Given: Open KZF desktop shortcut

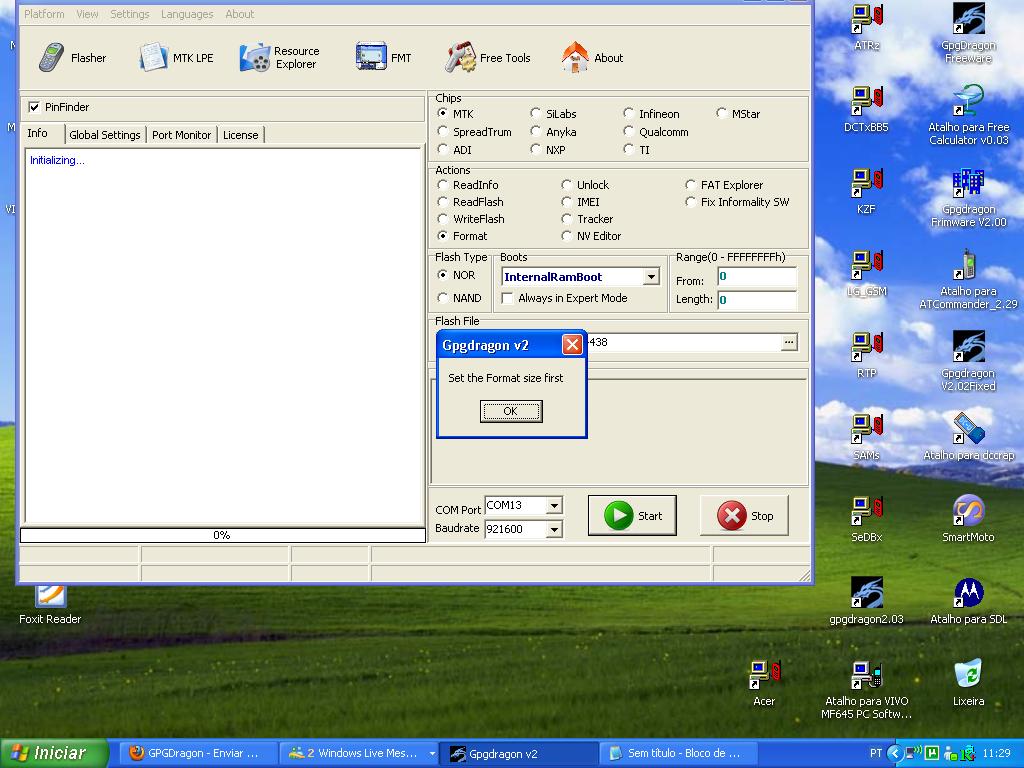Looking at the screenshot, I should (867, 191).
